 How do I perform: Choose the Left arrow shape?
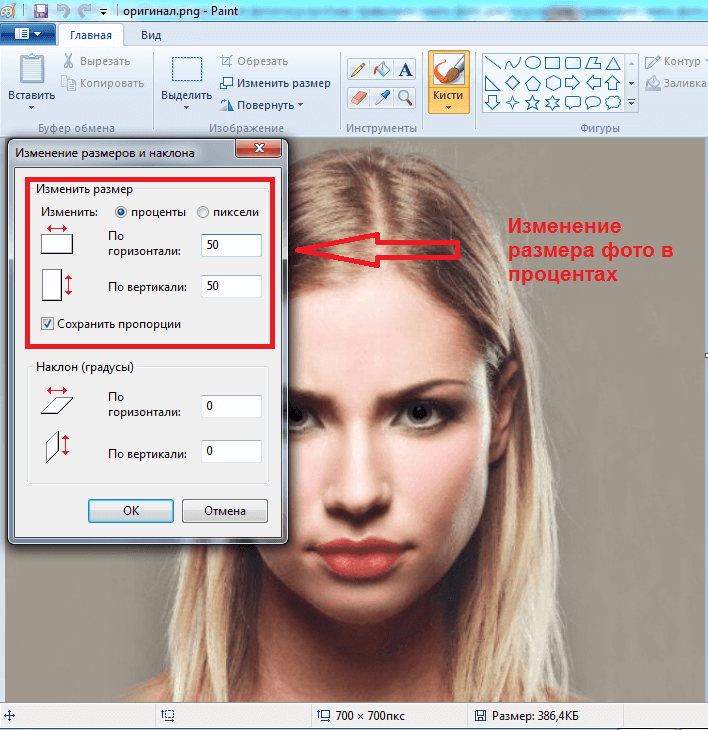pos(593,83)
